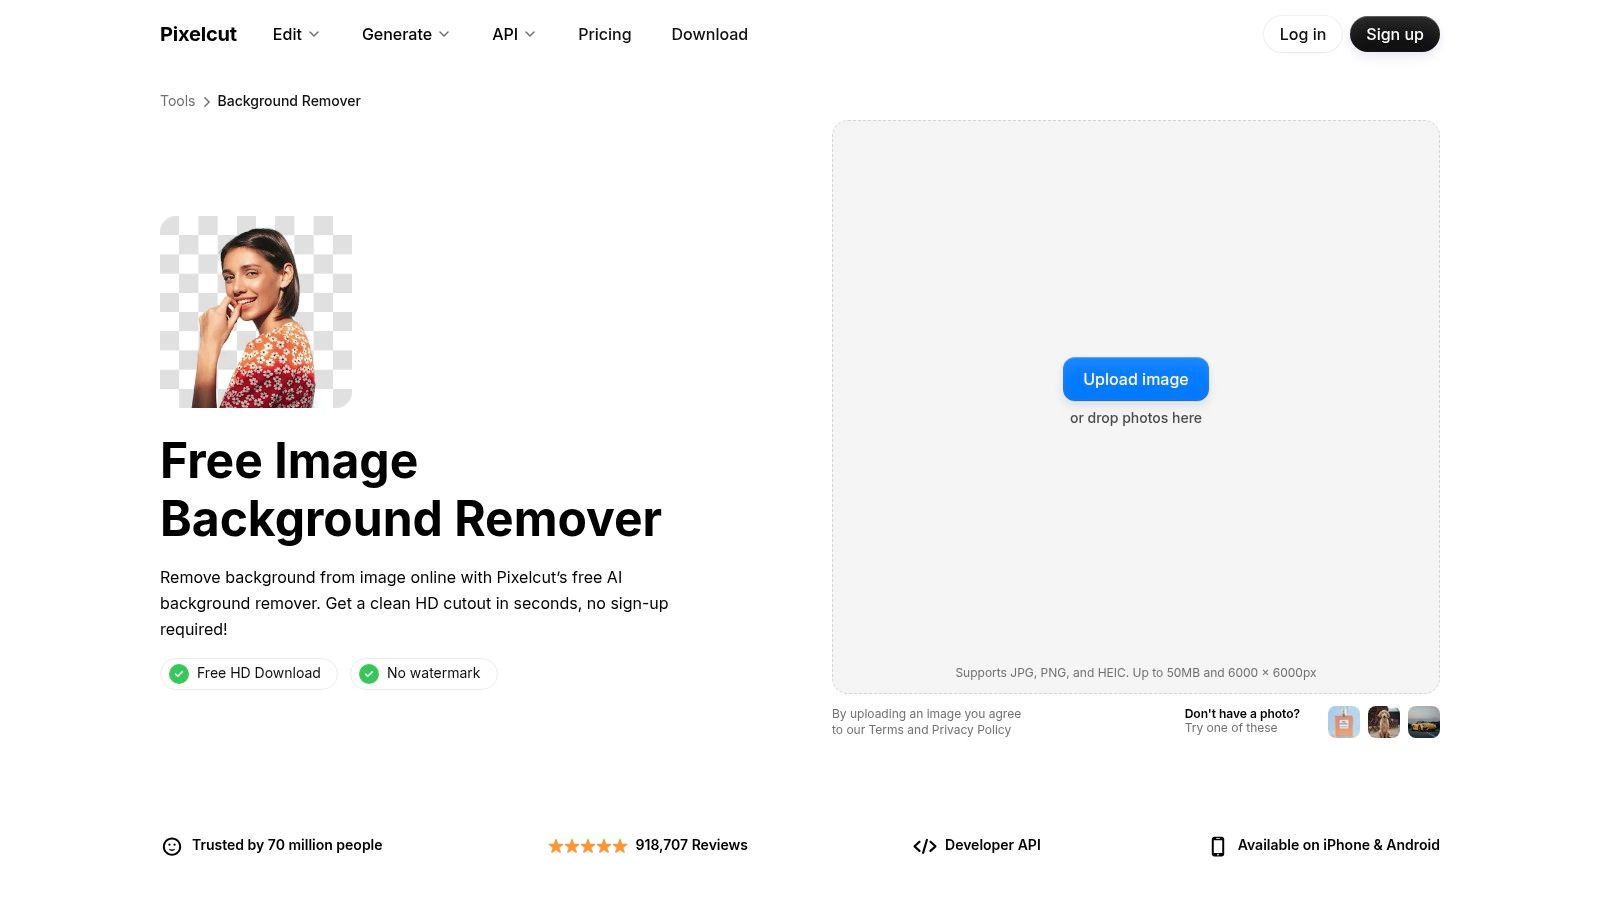Click the Upload image button

(x=1135, y=379)
